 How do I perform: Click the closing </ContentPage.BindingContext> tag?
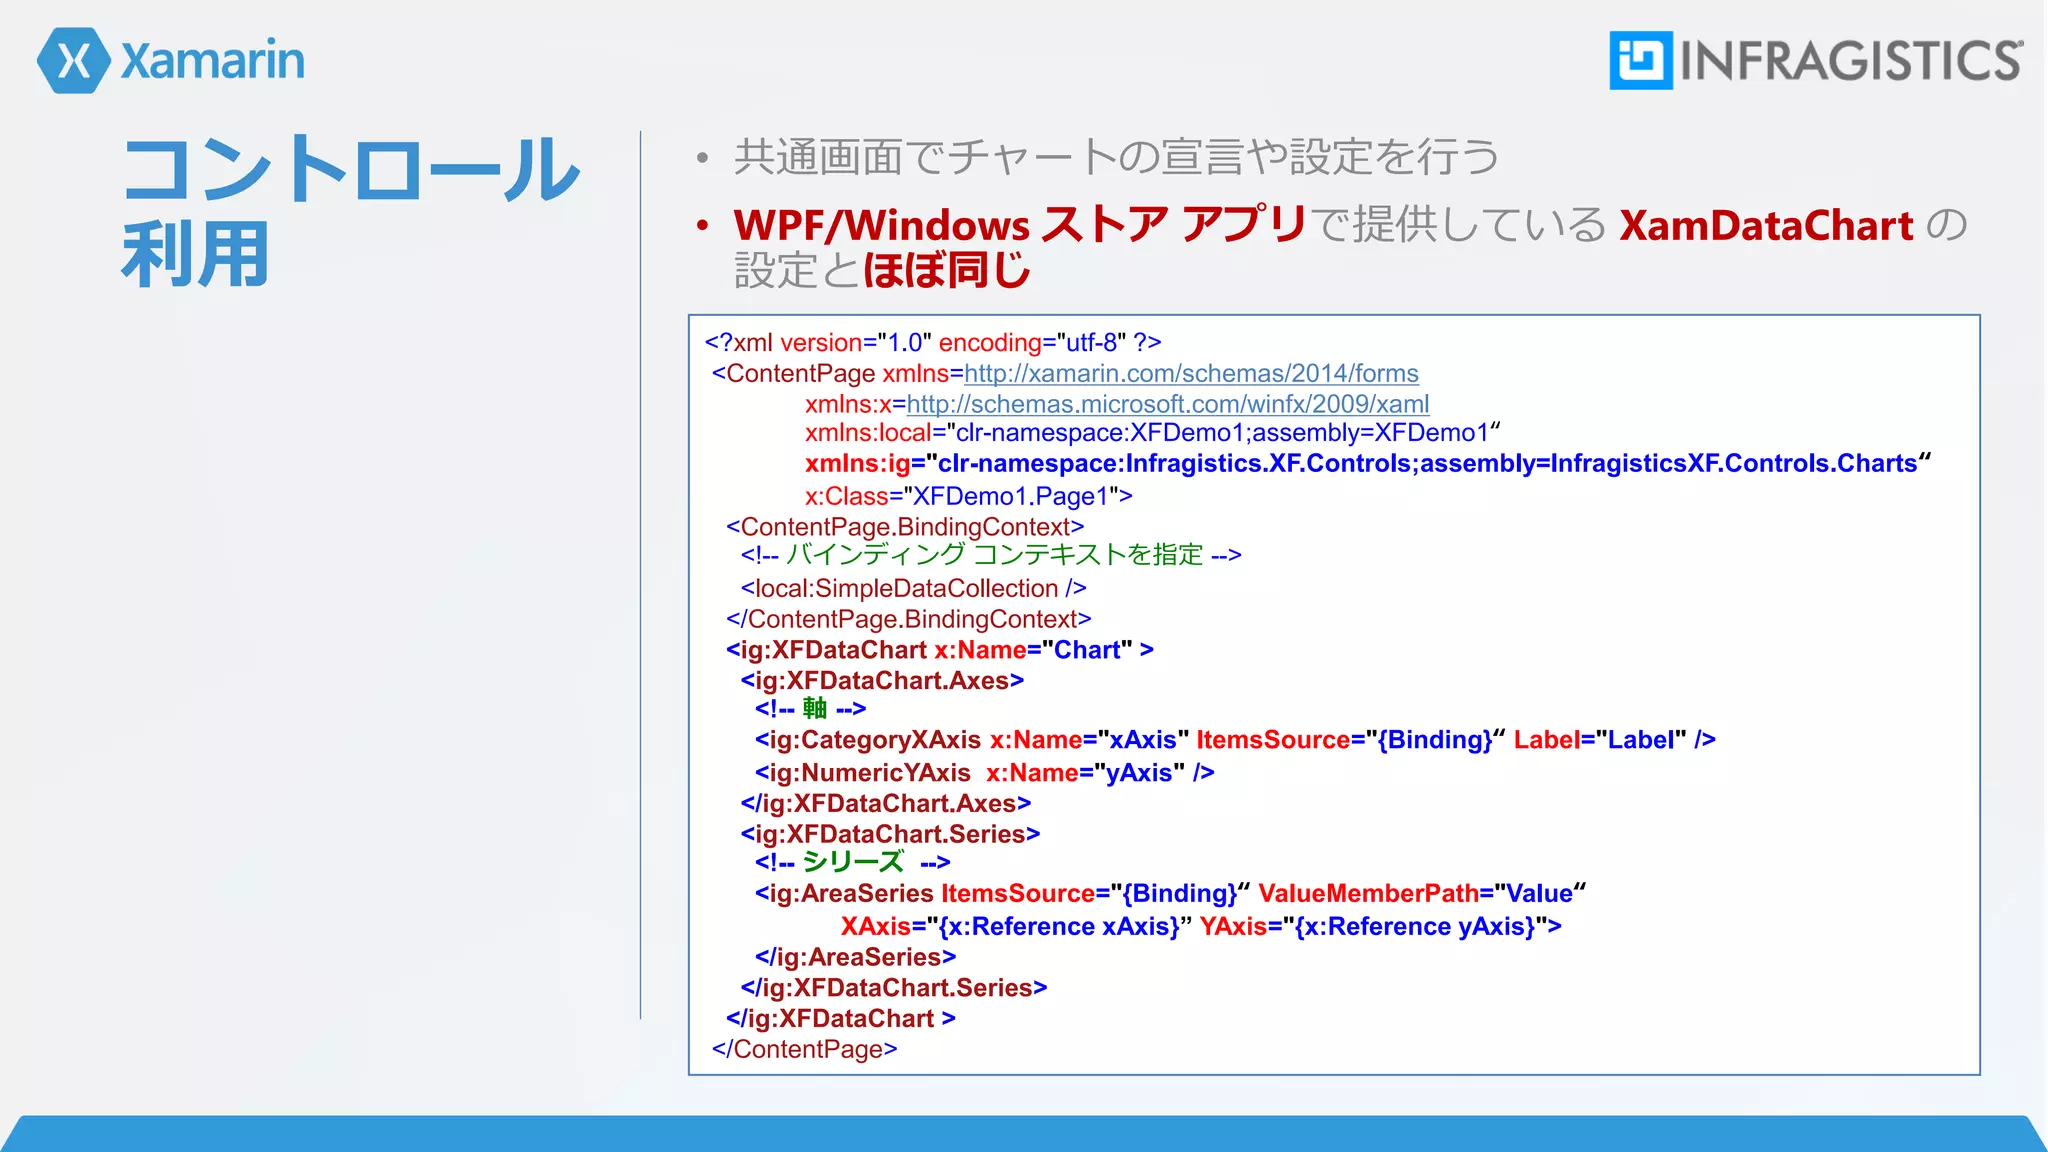click(909, 620)
